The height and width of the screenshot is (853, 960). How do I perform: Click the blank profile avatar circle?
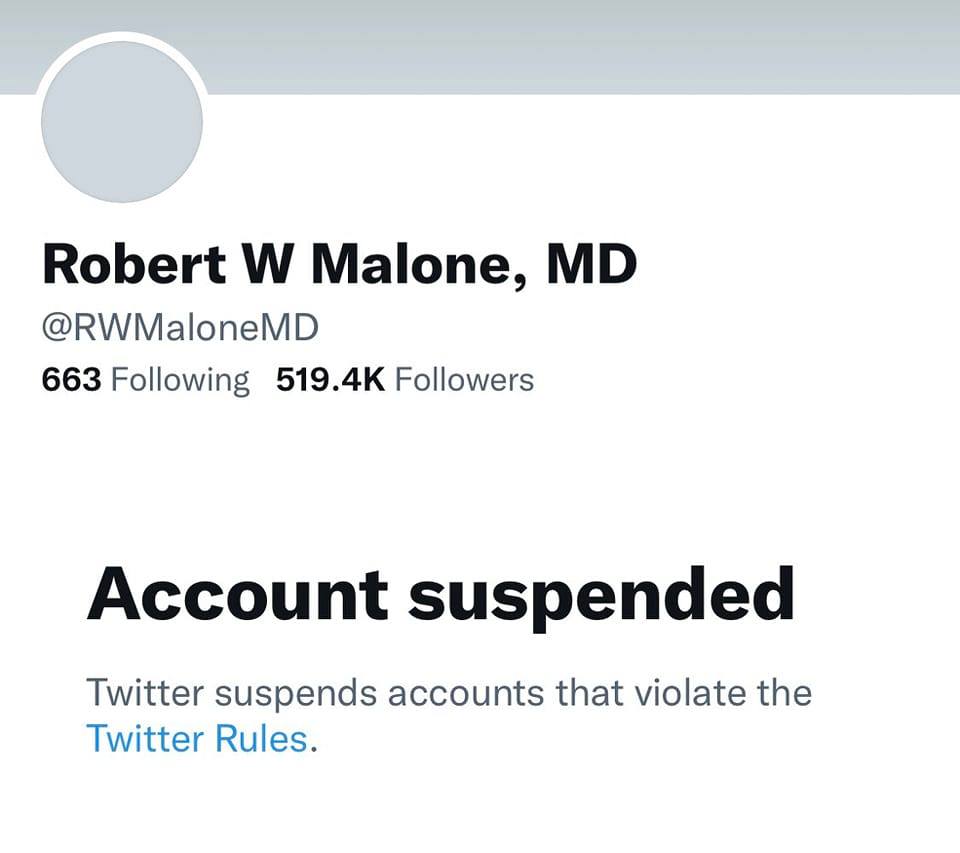click(122, 122)
